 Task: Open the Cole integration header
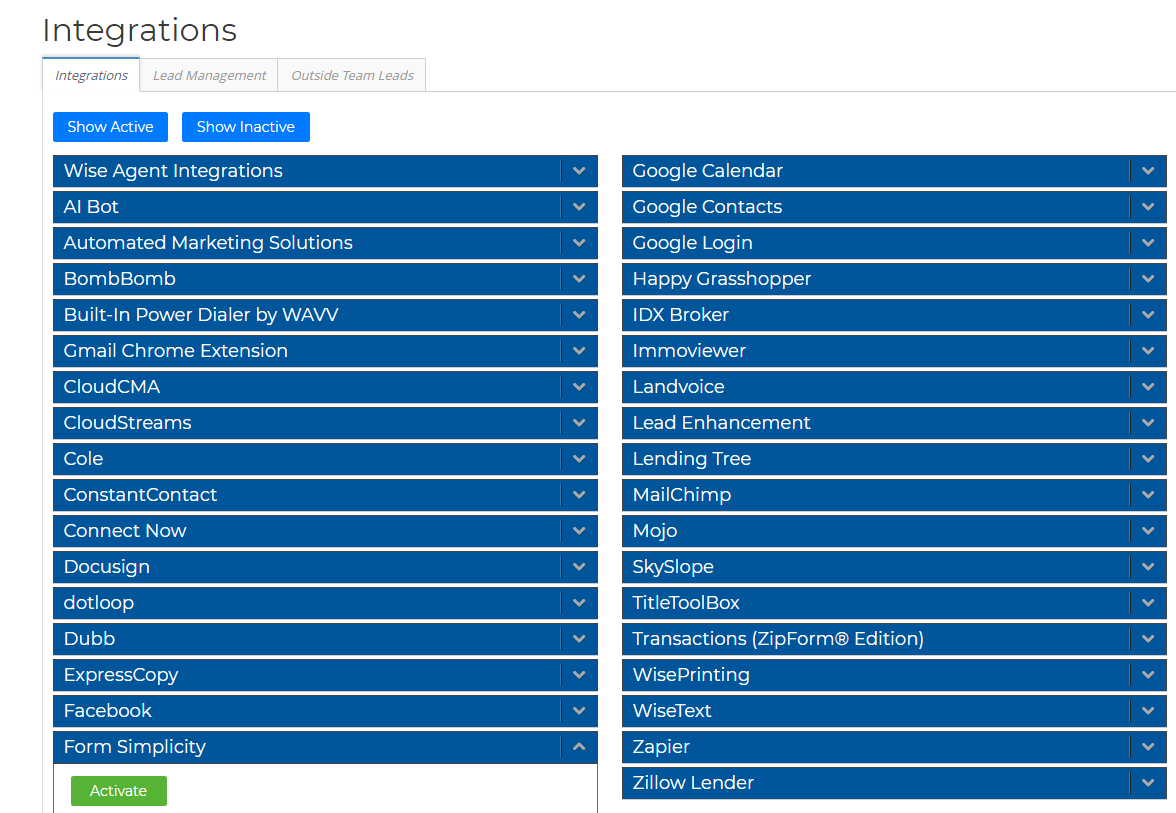[325, 458]
